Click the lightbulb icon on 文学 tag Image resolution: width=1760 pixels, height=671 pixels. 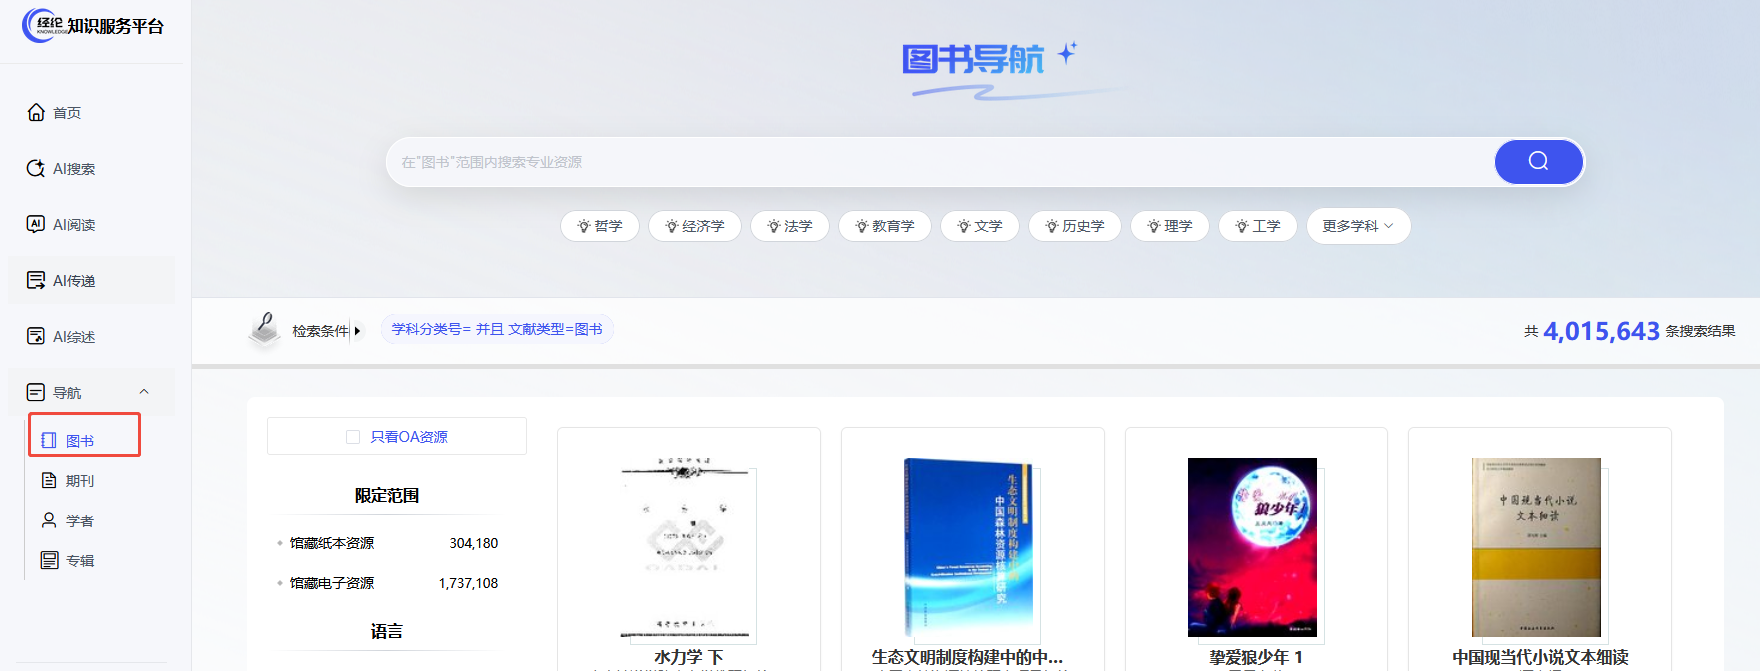[x=964, y=226]
